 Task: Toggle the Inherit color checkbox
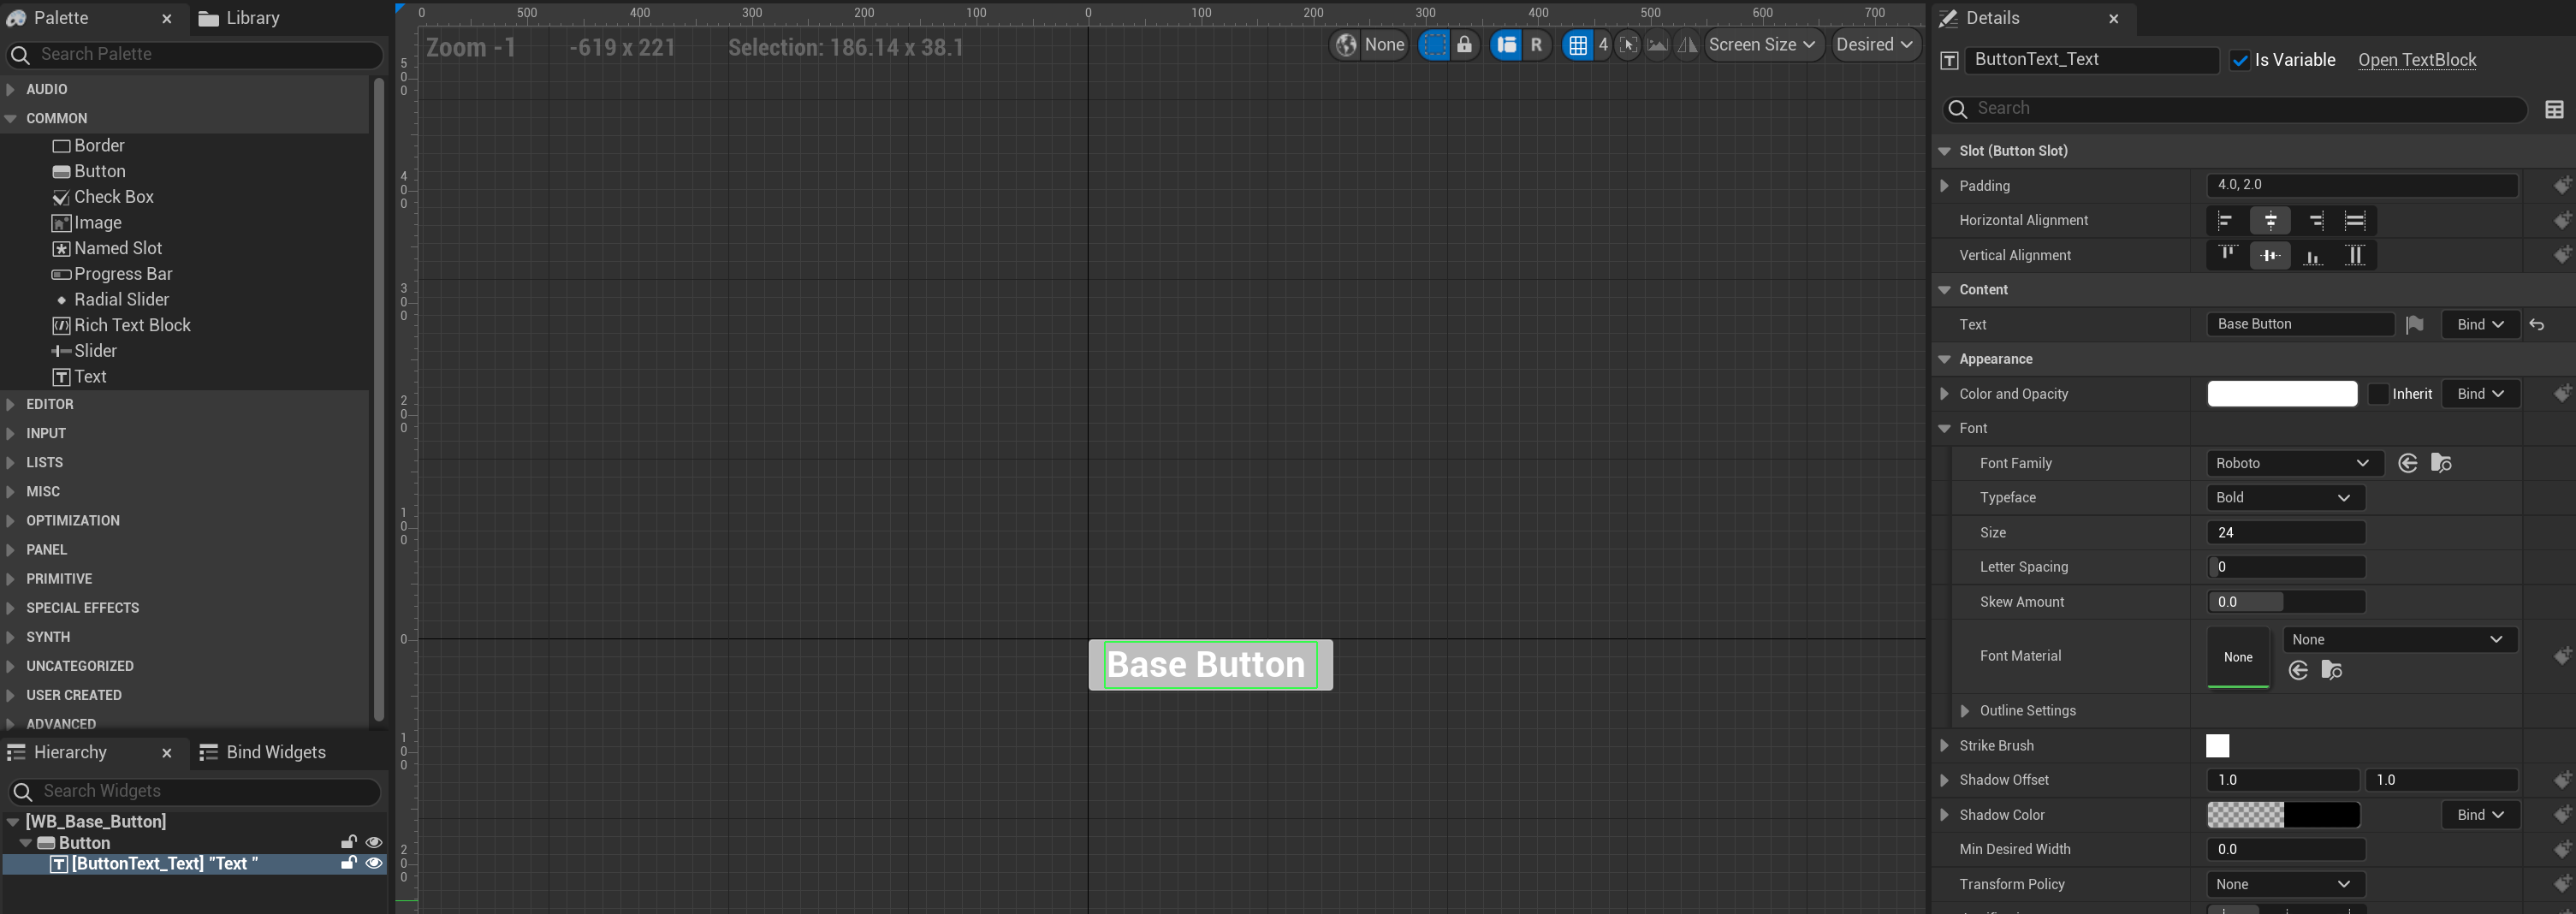point(2378,394)
